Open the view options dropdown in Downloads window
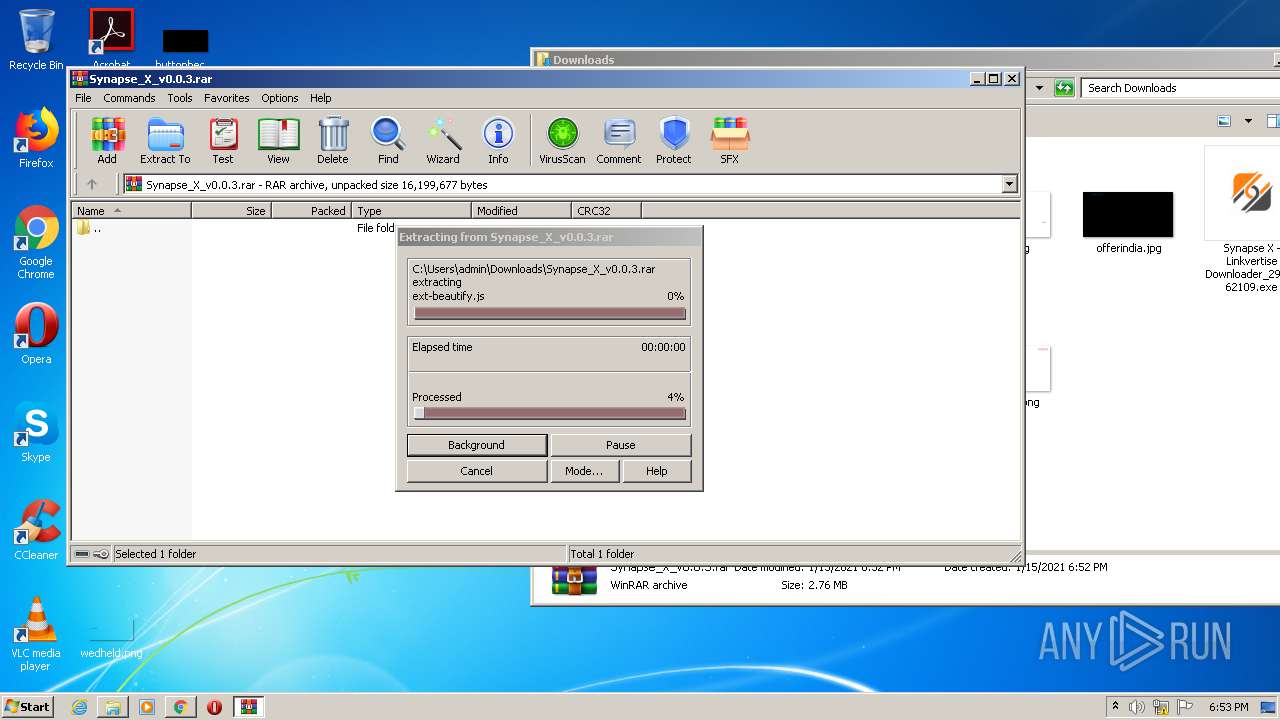Image resolution: width=1280 pixels, height=720 pixels. coord(1248,121)
